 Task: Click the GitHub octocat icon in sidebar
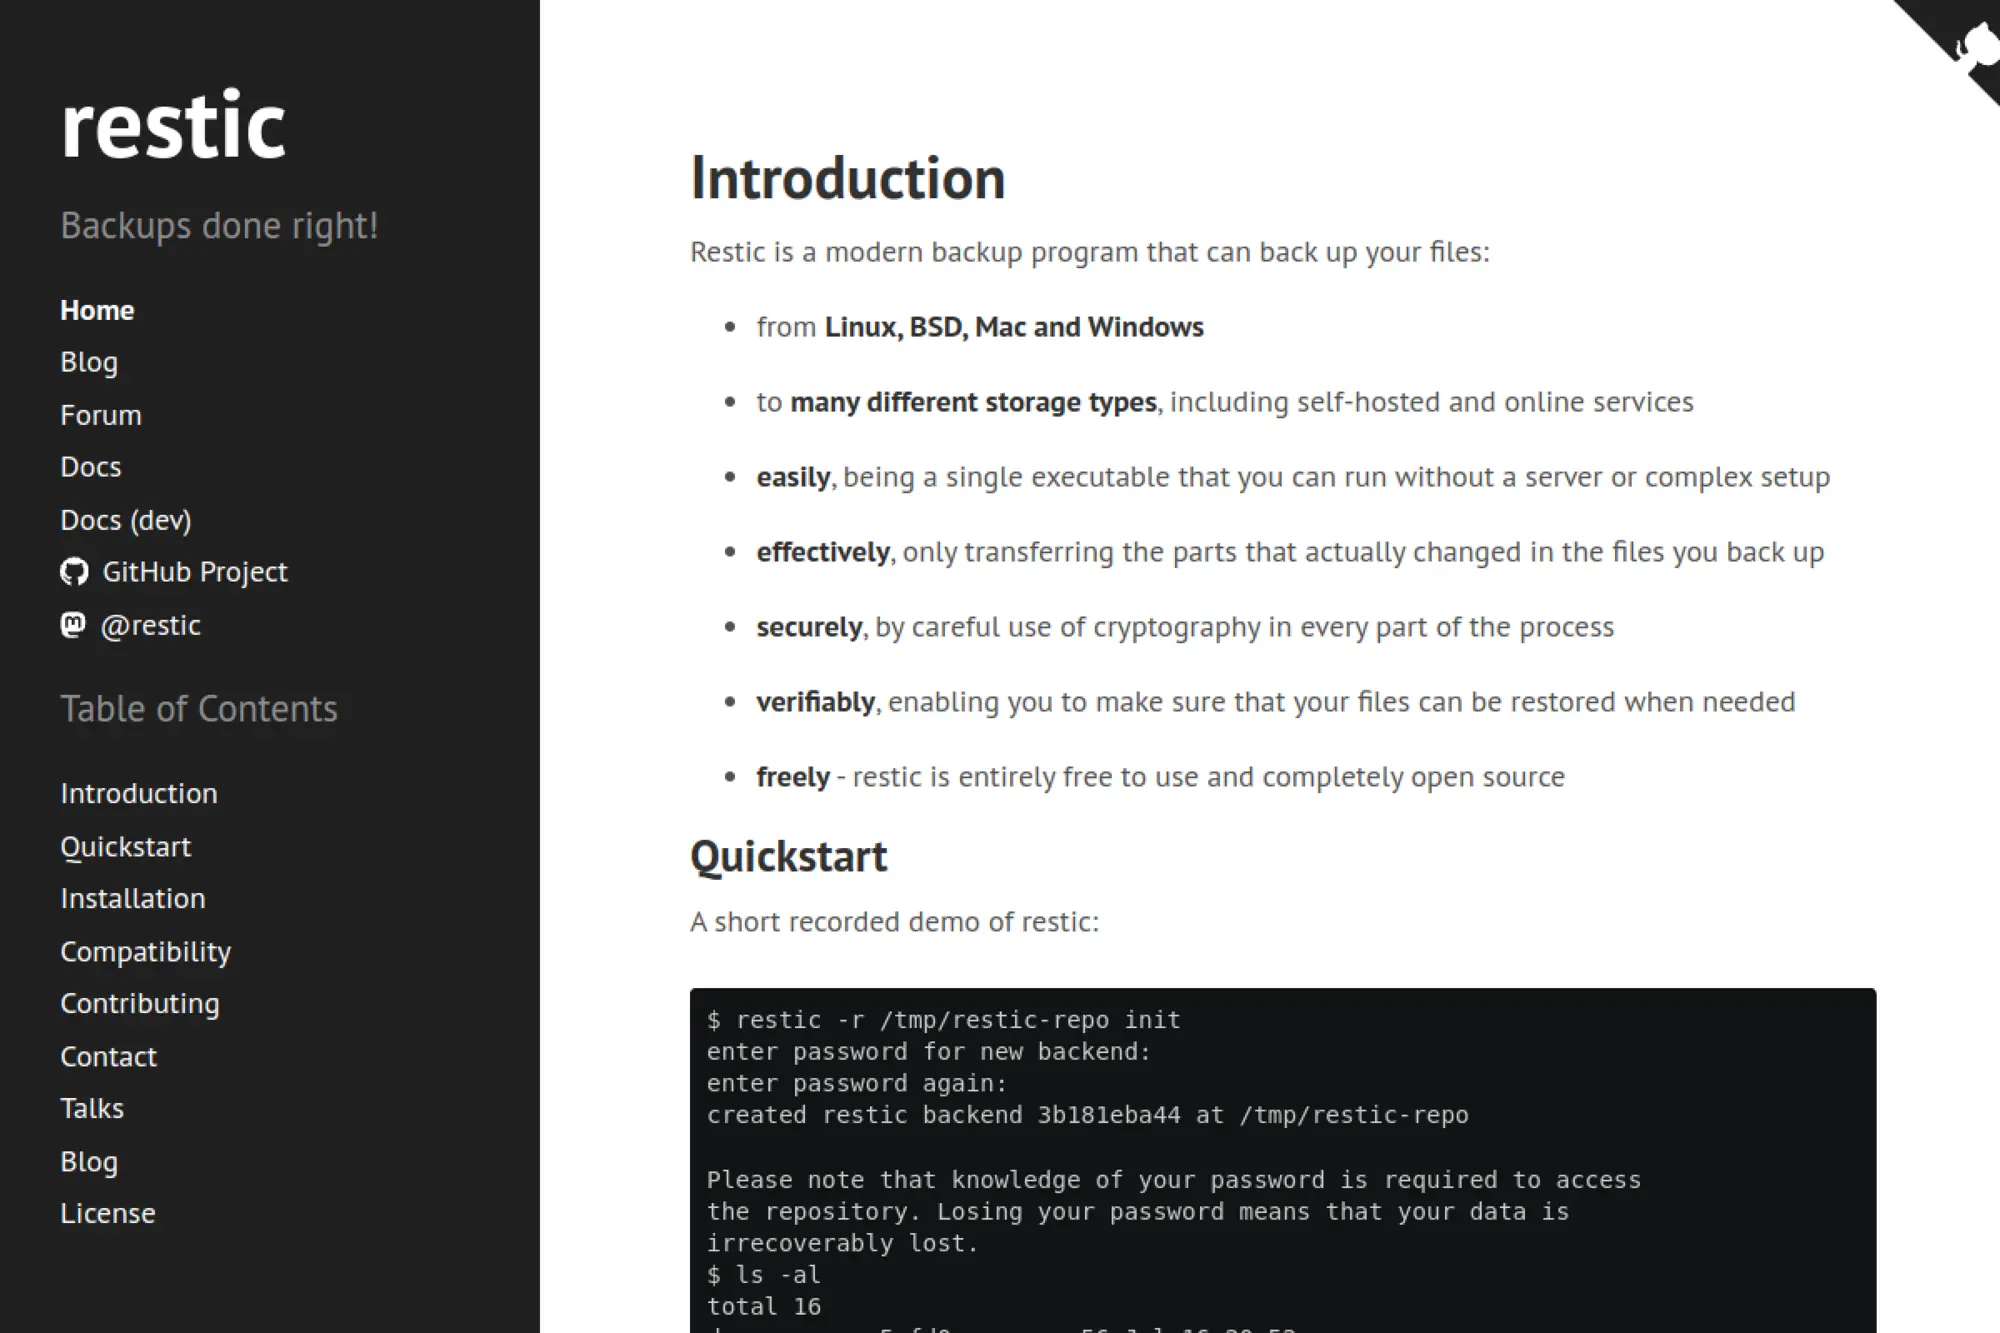74,572
